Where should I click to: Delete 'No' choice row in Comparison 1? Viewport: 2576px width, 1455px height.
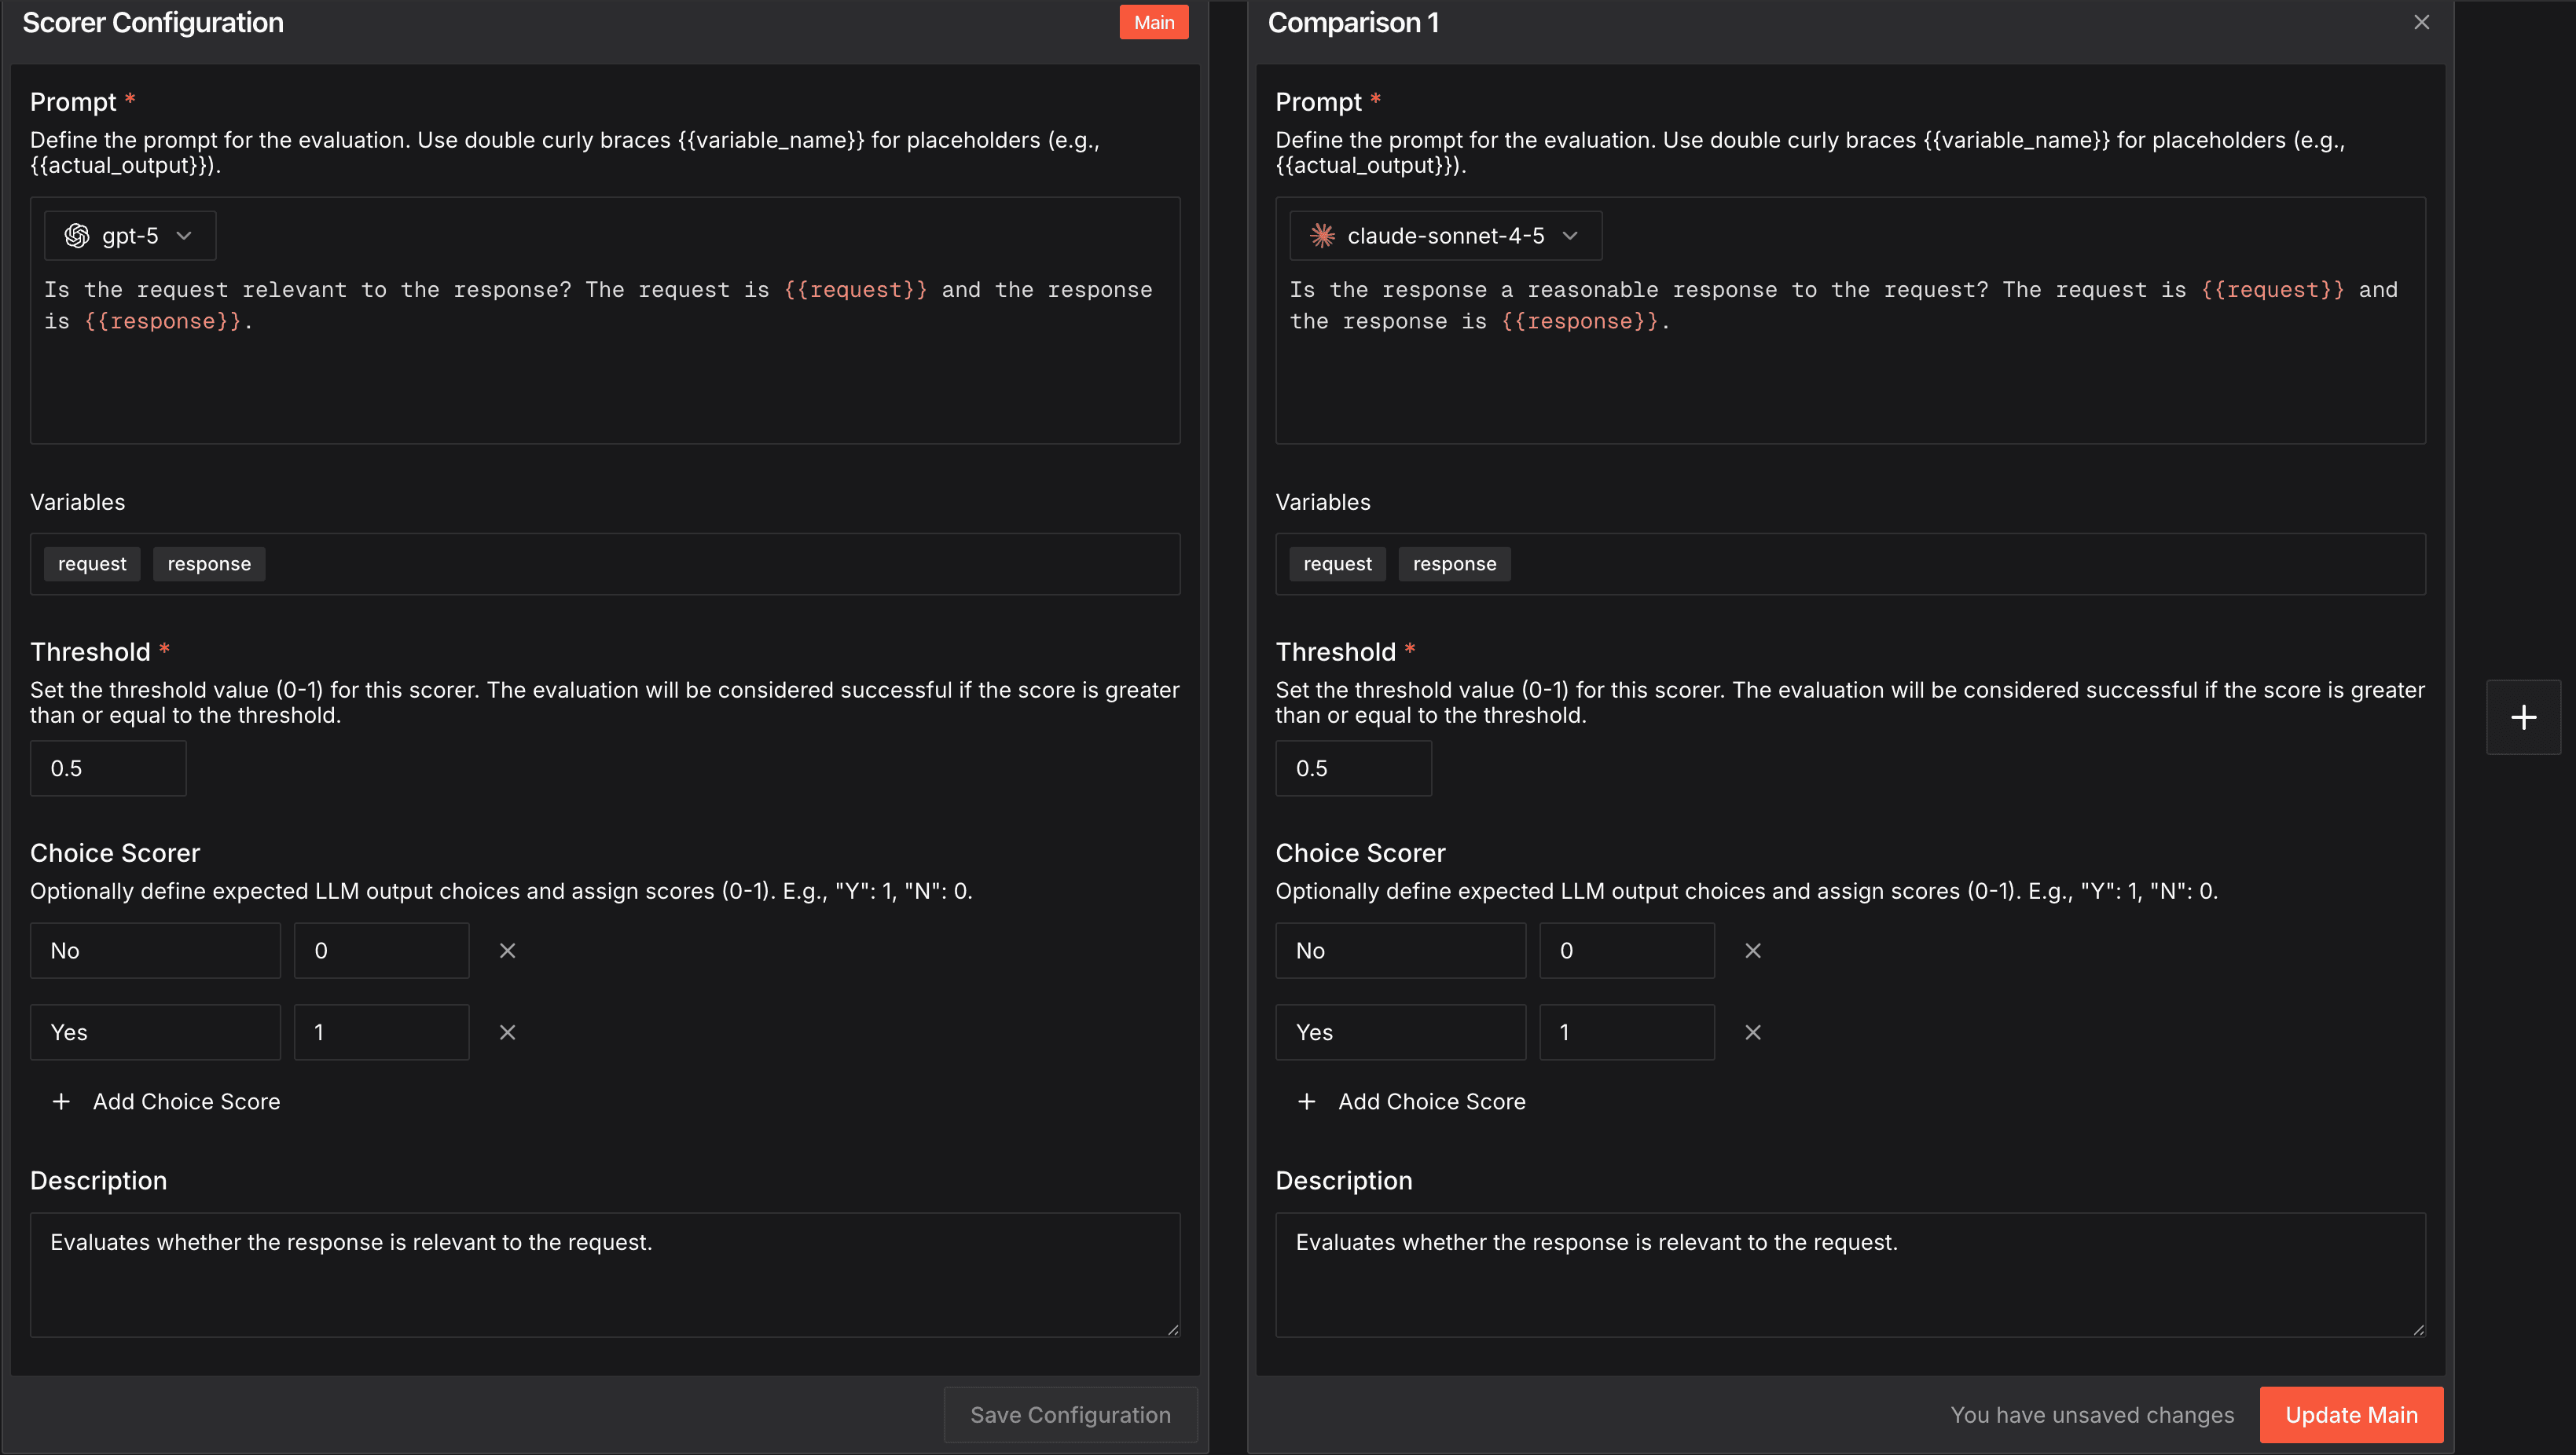[x=1752, y=950]
